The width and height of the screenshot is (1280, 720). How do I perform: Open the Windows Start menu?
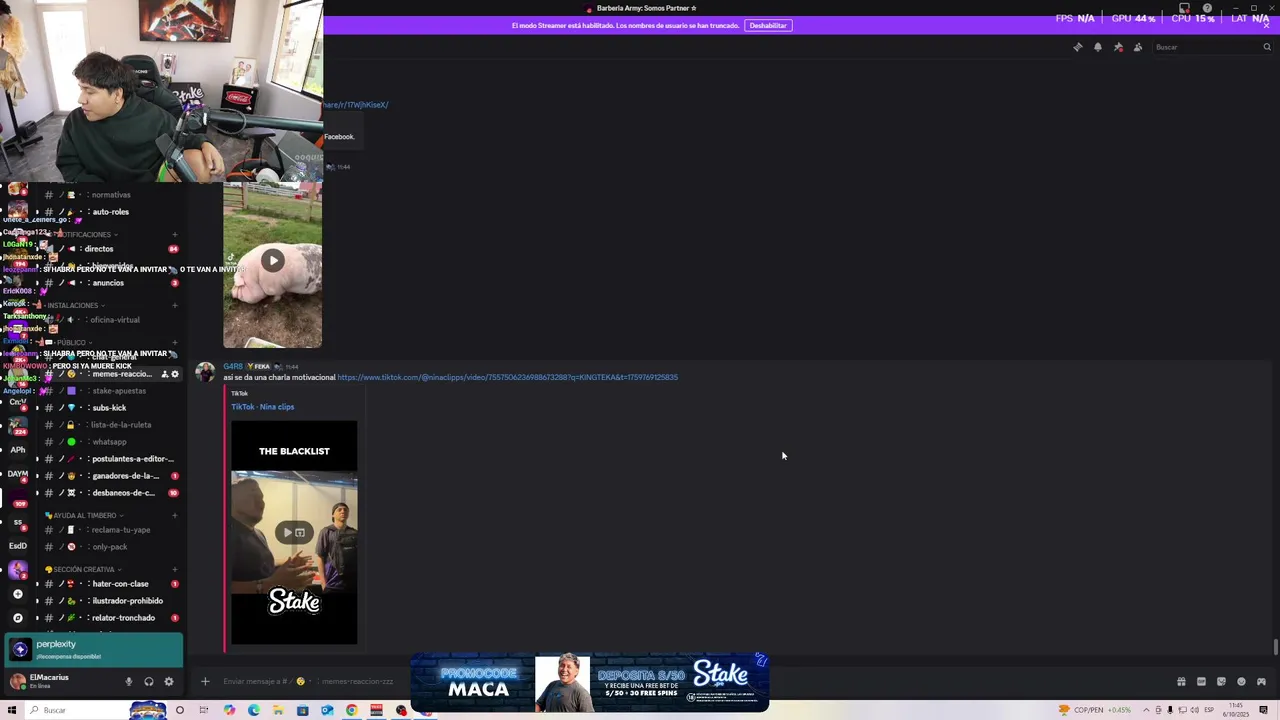[13, 710]
